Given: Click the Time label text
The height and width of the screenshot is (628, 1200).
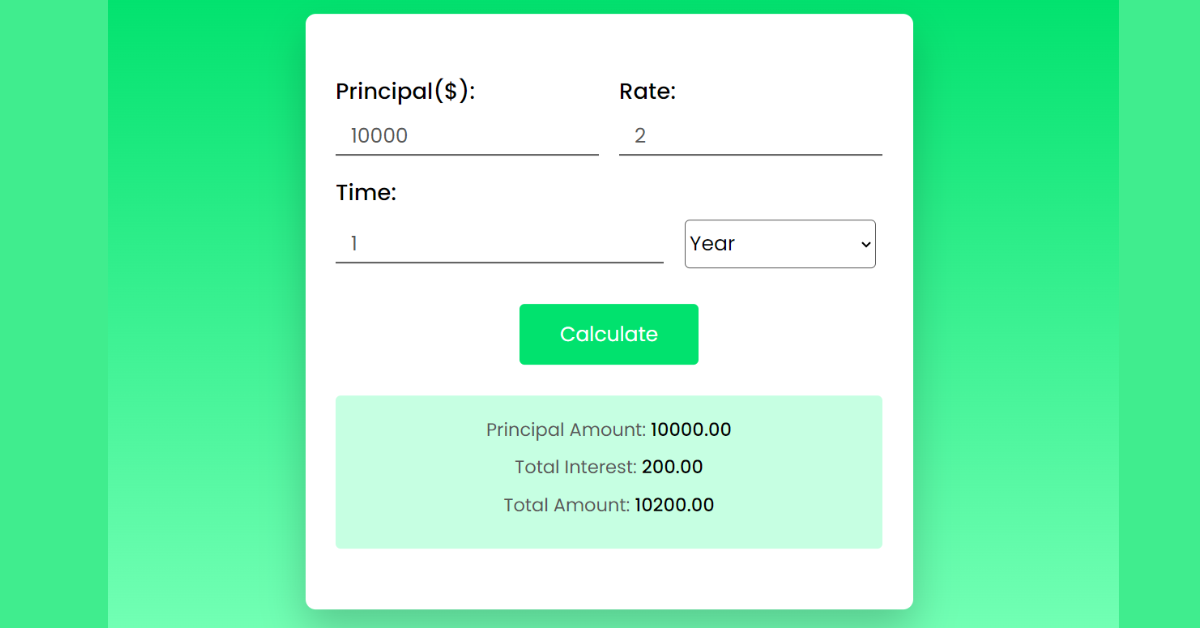Looking at the screenshot, I should tap(366, 193).
